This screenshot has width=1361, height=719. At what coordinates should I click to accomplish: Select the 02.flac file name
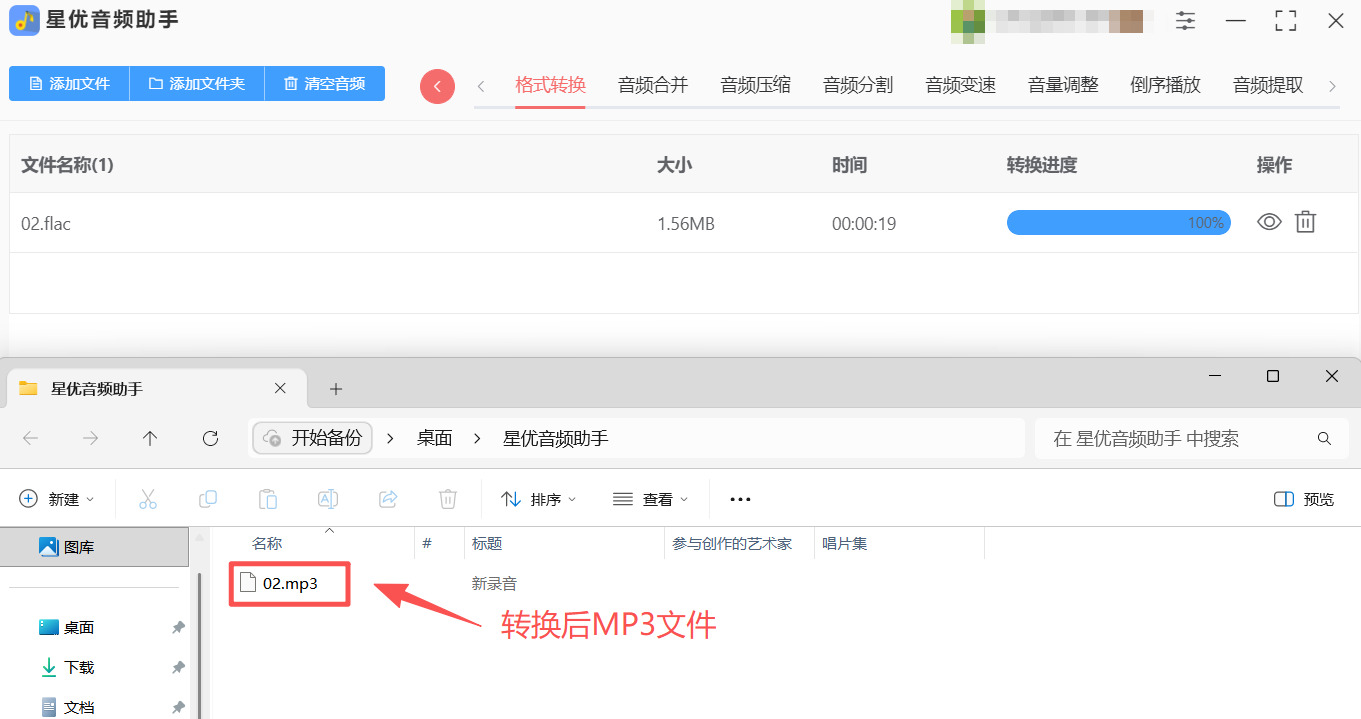(x=46, y=224)
